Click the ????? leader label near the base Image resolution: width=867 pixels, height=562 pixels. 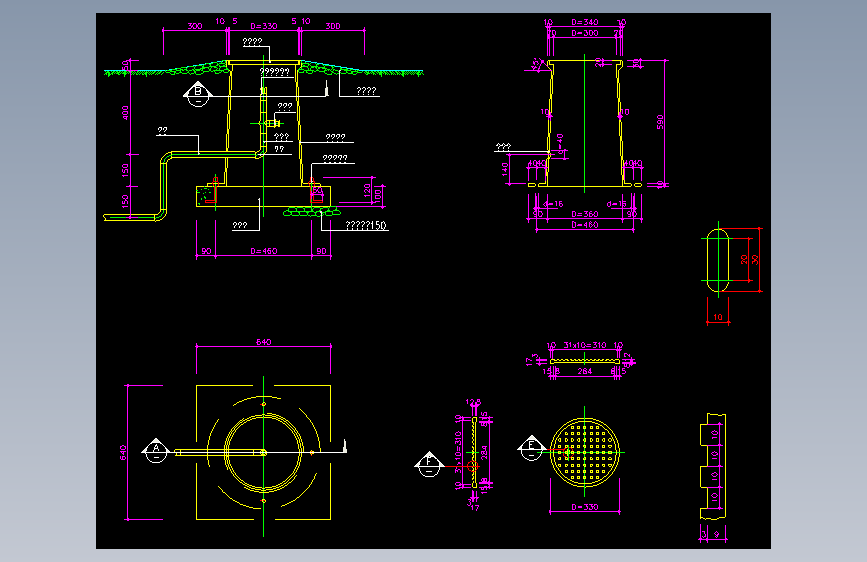(335, 158)
